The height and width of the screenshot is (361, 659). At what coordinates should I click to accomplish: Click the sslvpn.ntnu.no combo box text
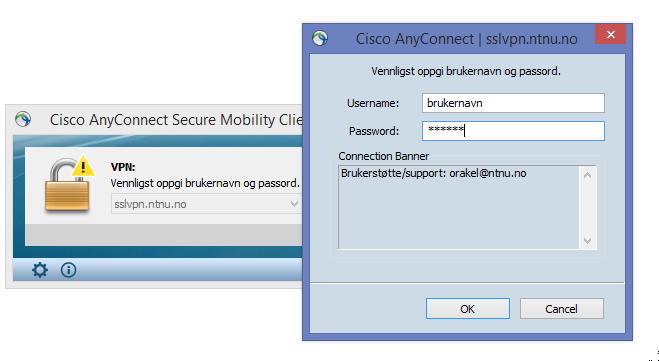click(150, 205)
